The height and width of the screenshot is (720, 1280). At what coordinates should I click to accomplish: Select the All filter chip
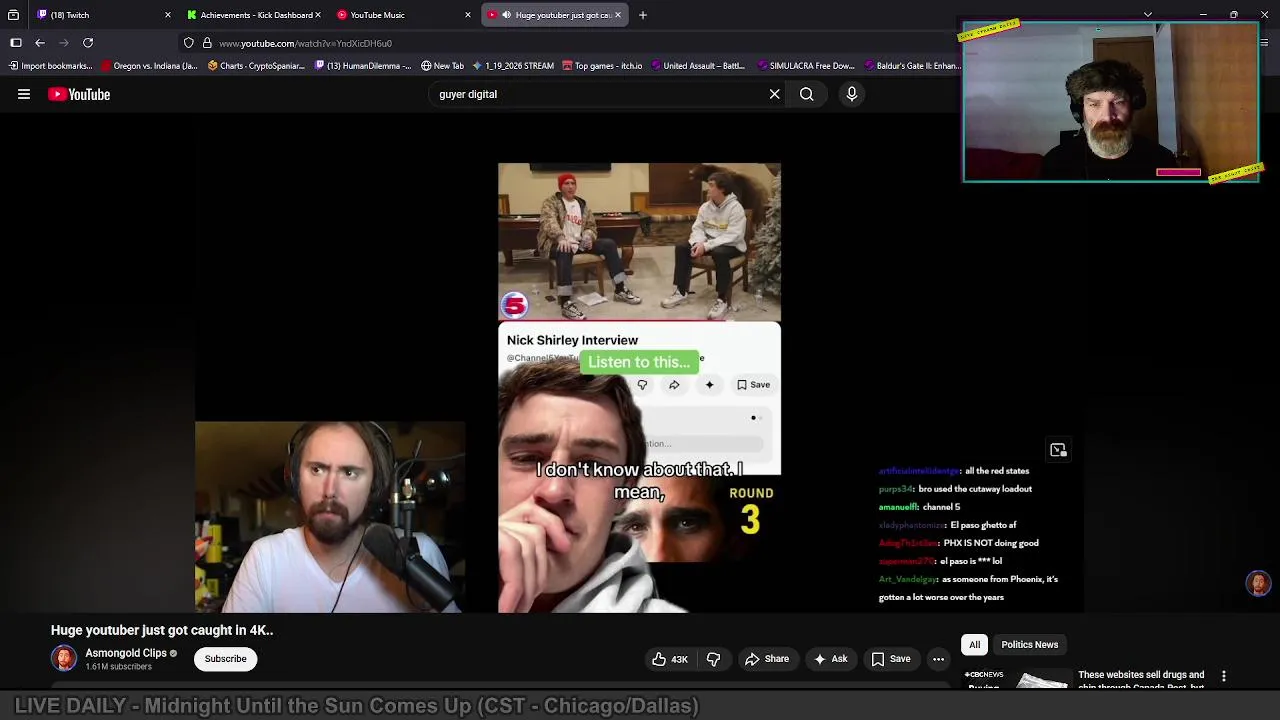(974, 645)
